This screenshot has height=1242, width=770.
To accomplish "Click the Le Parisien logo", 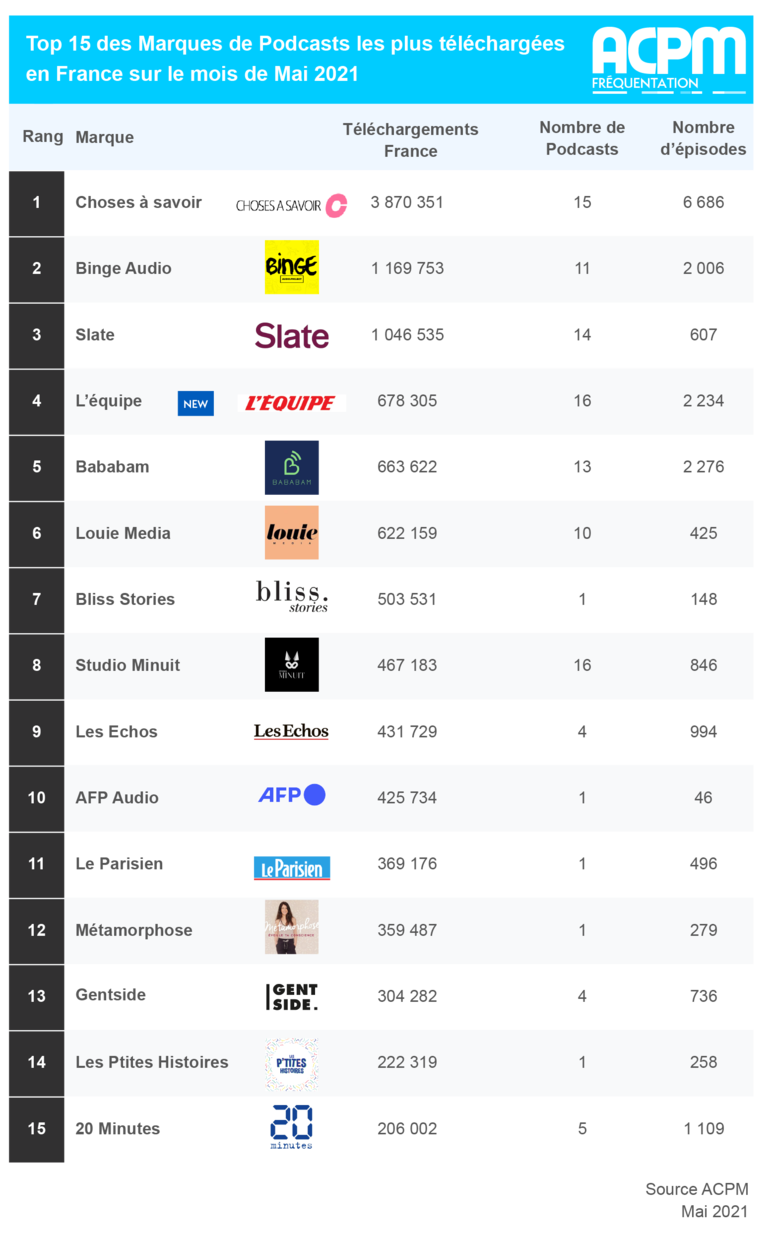I will (x=292, y=868).
